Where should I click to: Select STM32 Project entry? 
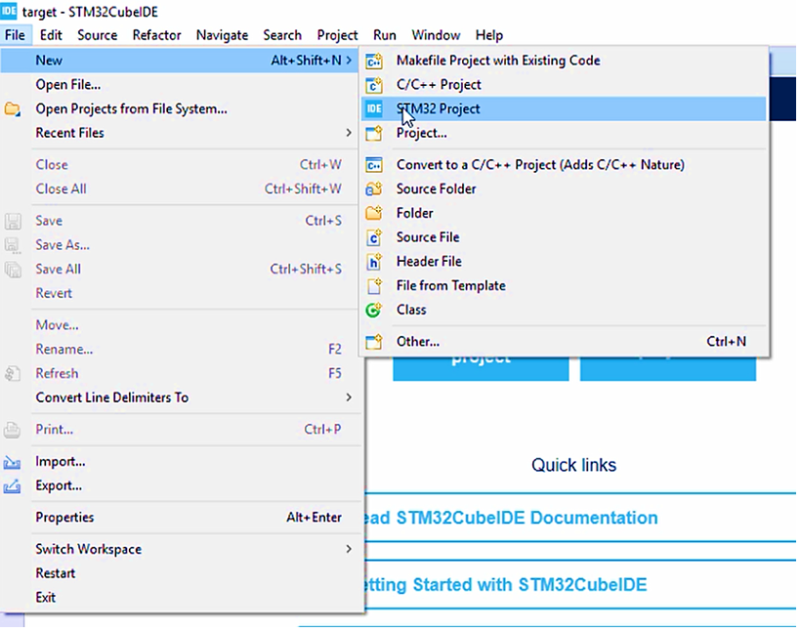click(564, 109)
